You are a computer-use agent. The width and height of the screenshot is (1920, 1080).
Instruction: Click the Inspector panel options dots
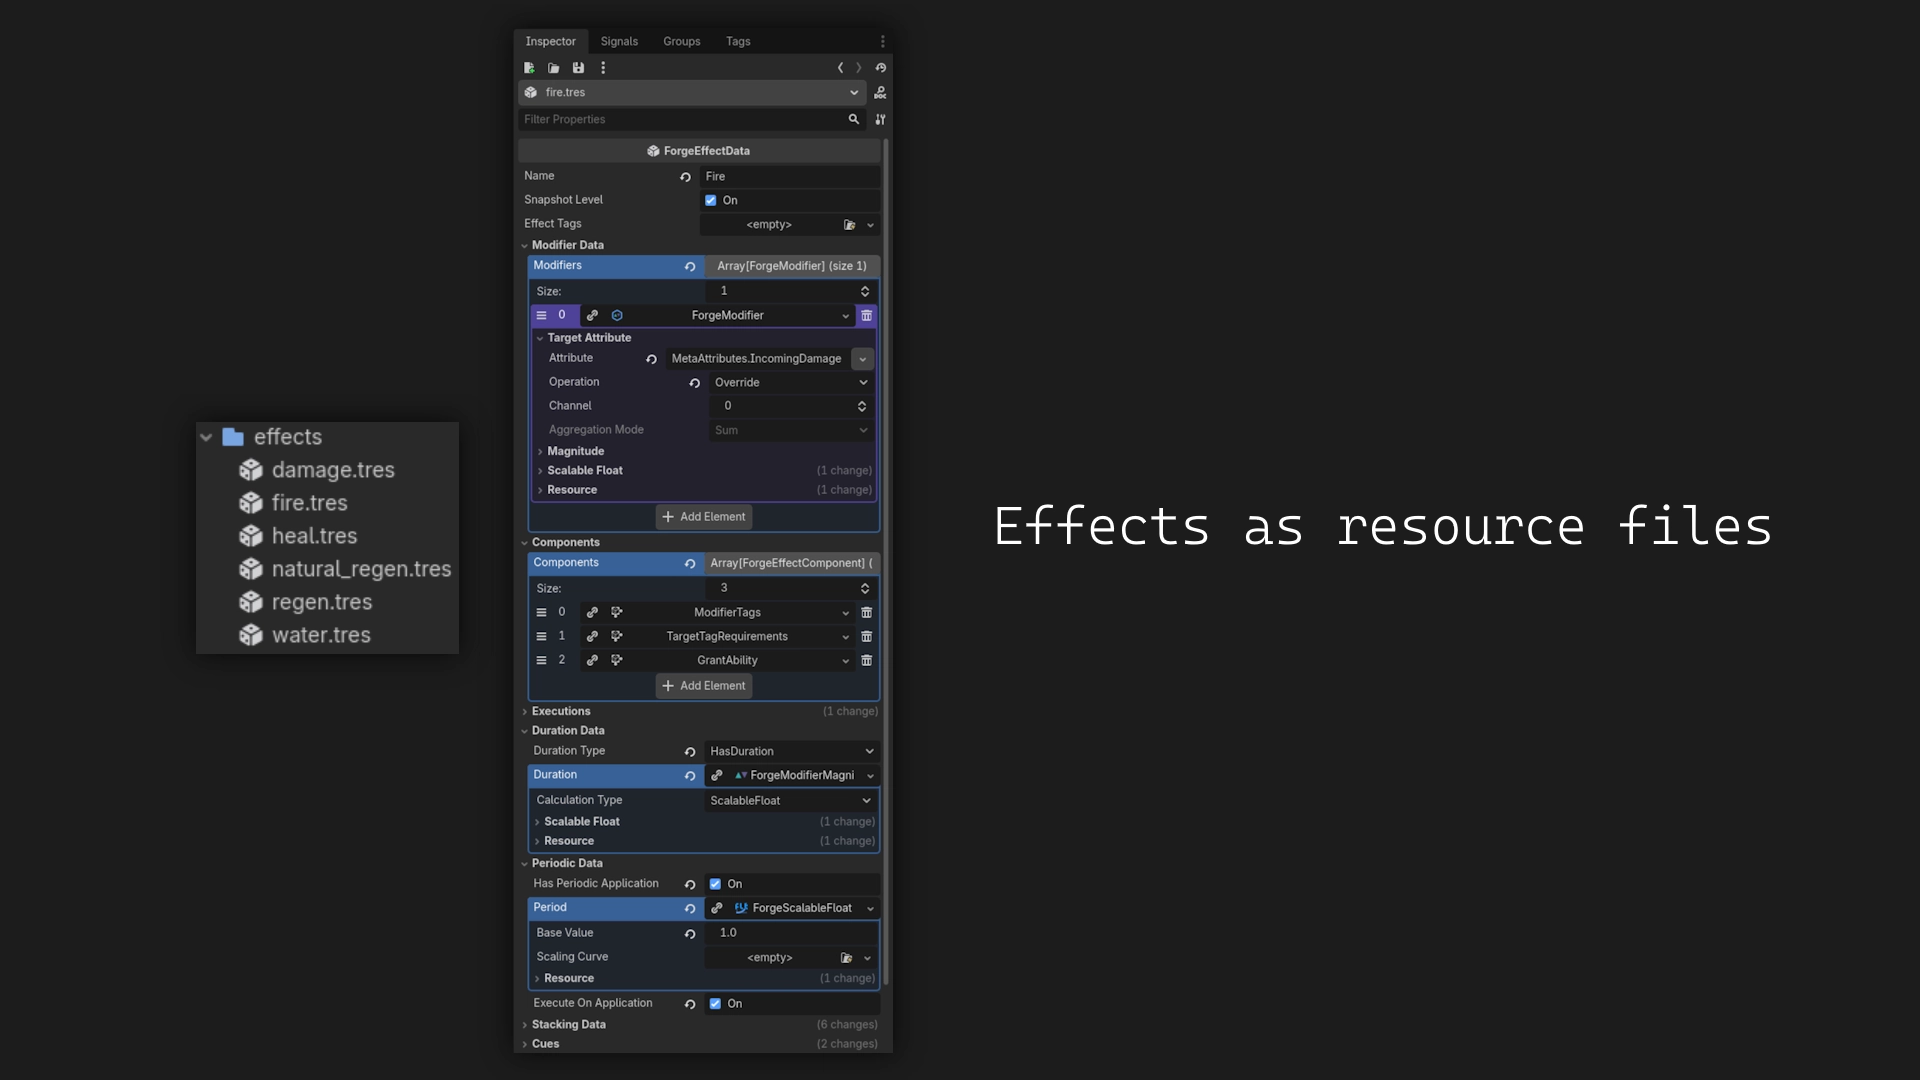coord(882,42)
